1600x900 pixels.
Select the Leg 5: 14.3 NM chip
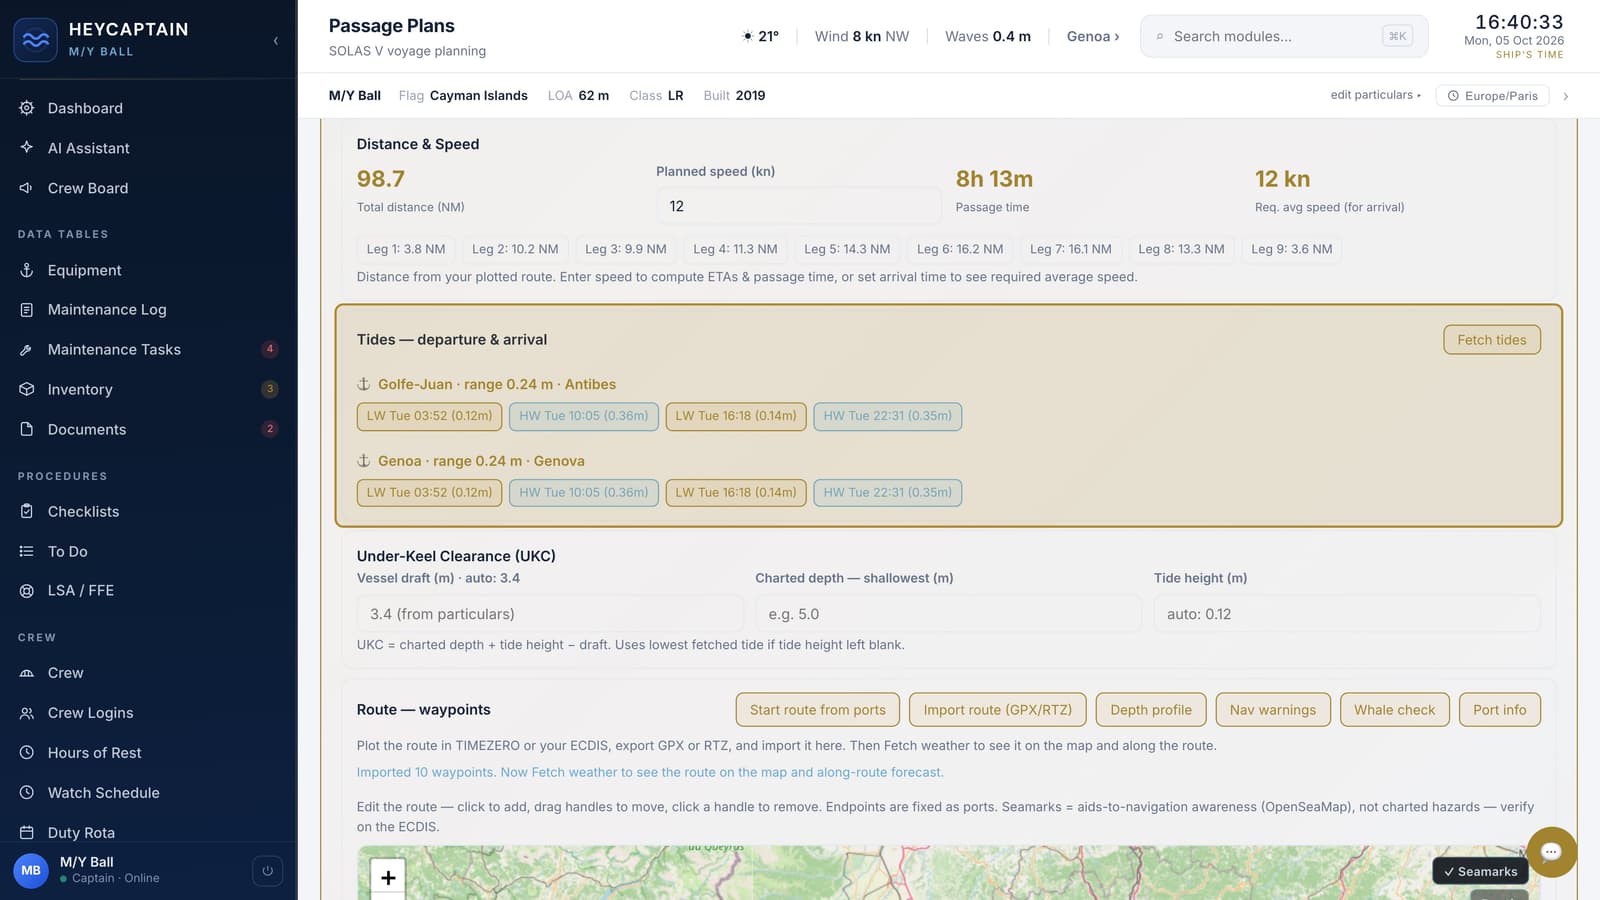point(847,249)
